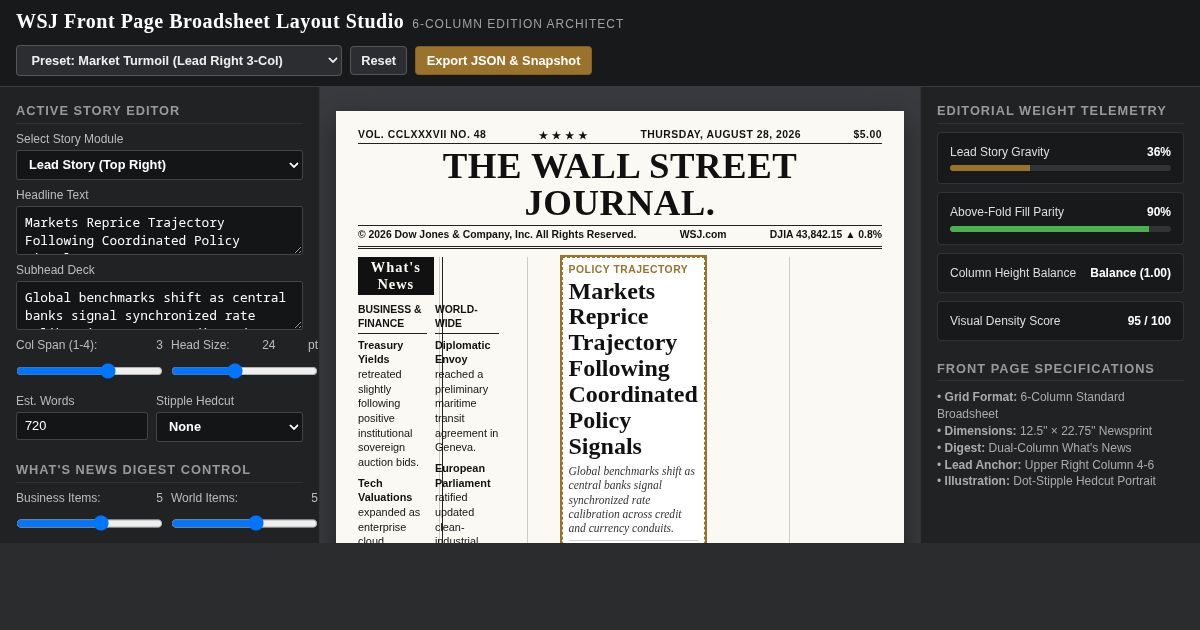Open the Stipple Hedcut dropdown

pos(229,427)
